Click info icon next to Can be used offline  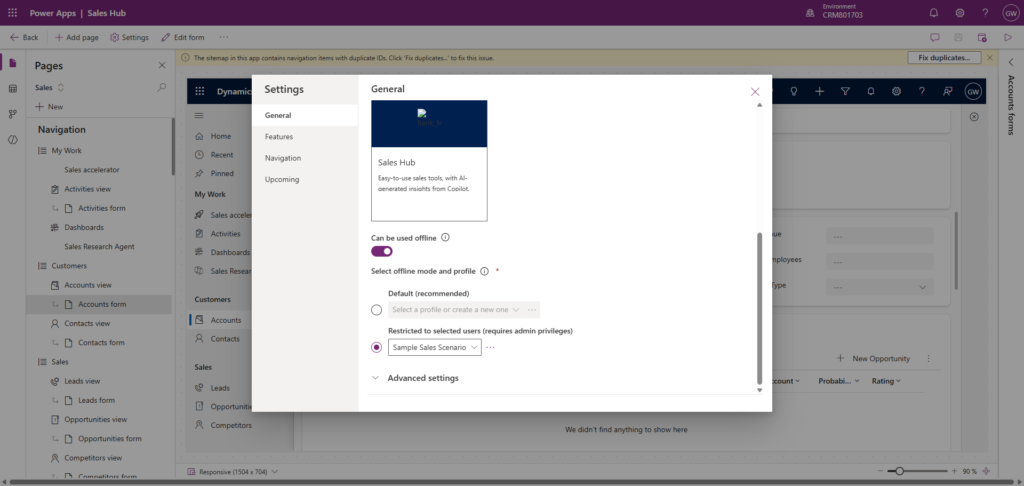coord(445,238)
